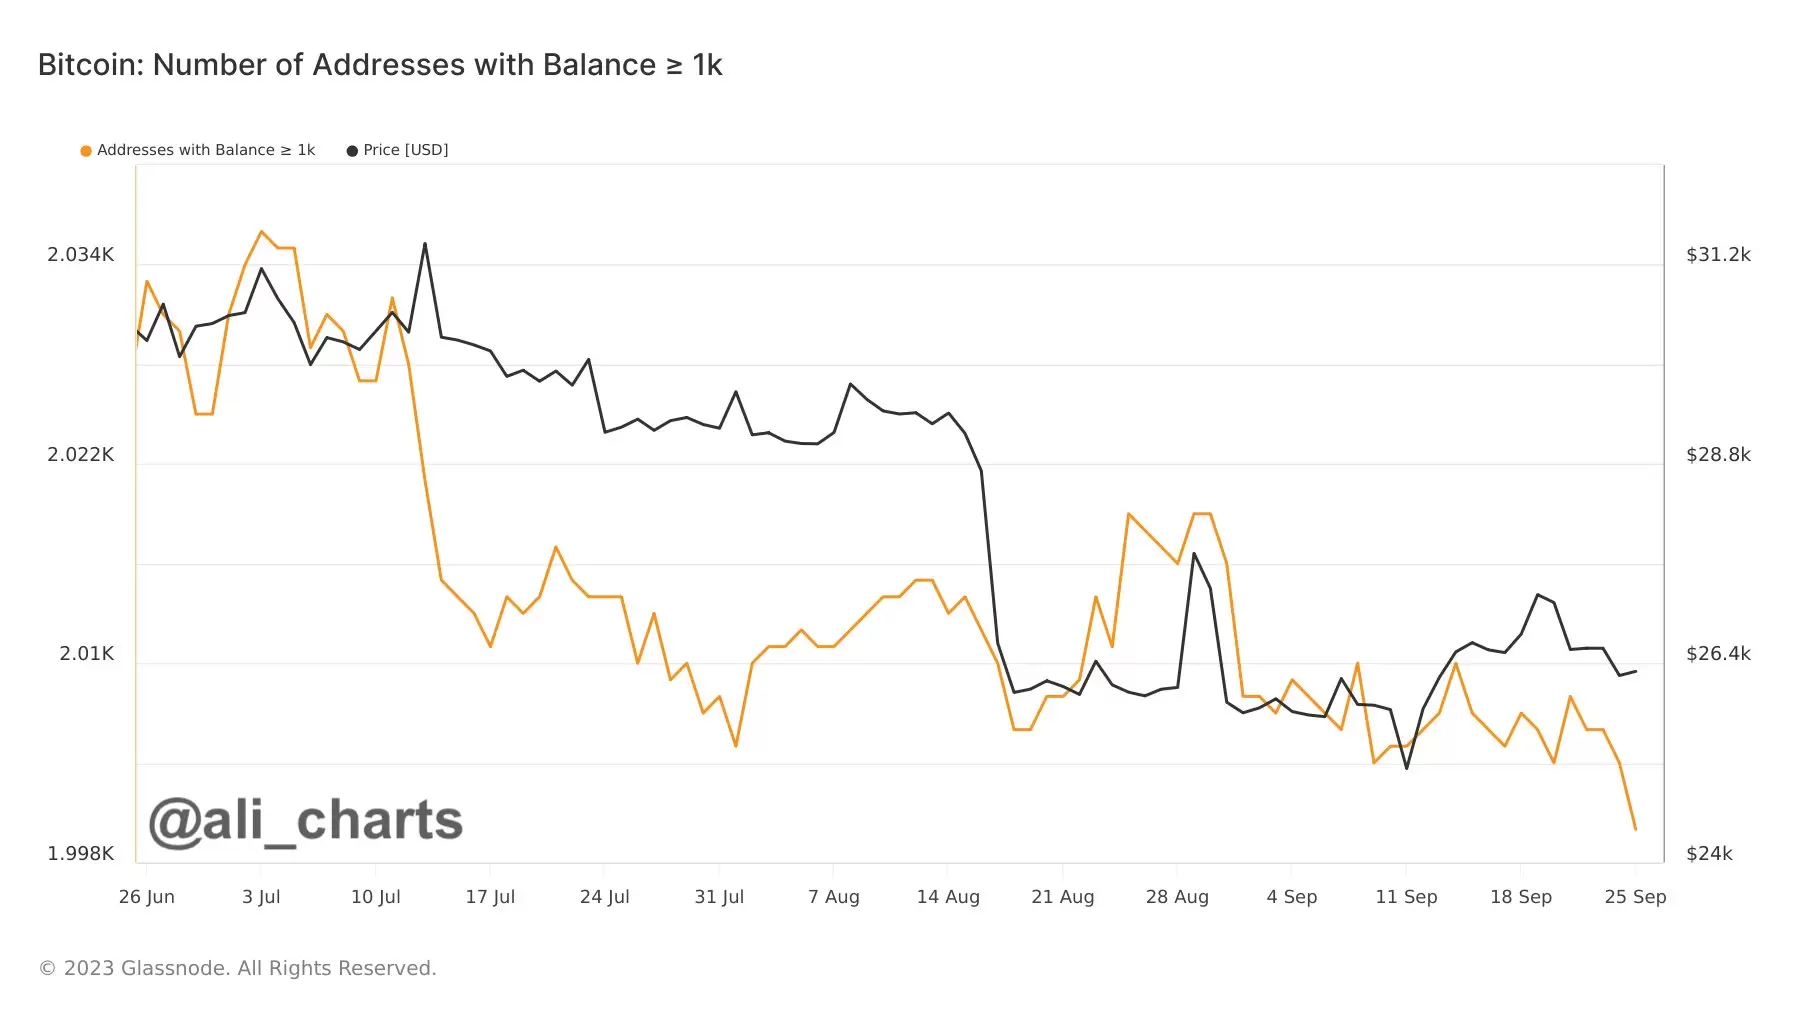
Task: Select the 14 Aug date label
Action: click(x=948, y=897)
